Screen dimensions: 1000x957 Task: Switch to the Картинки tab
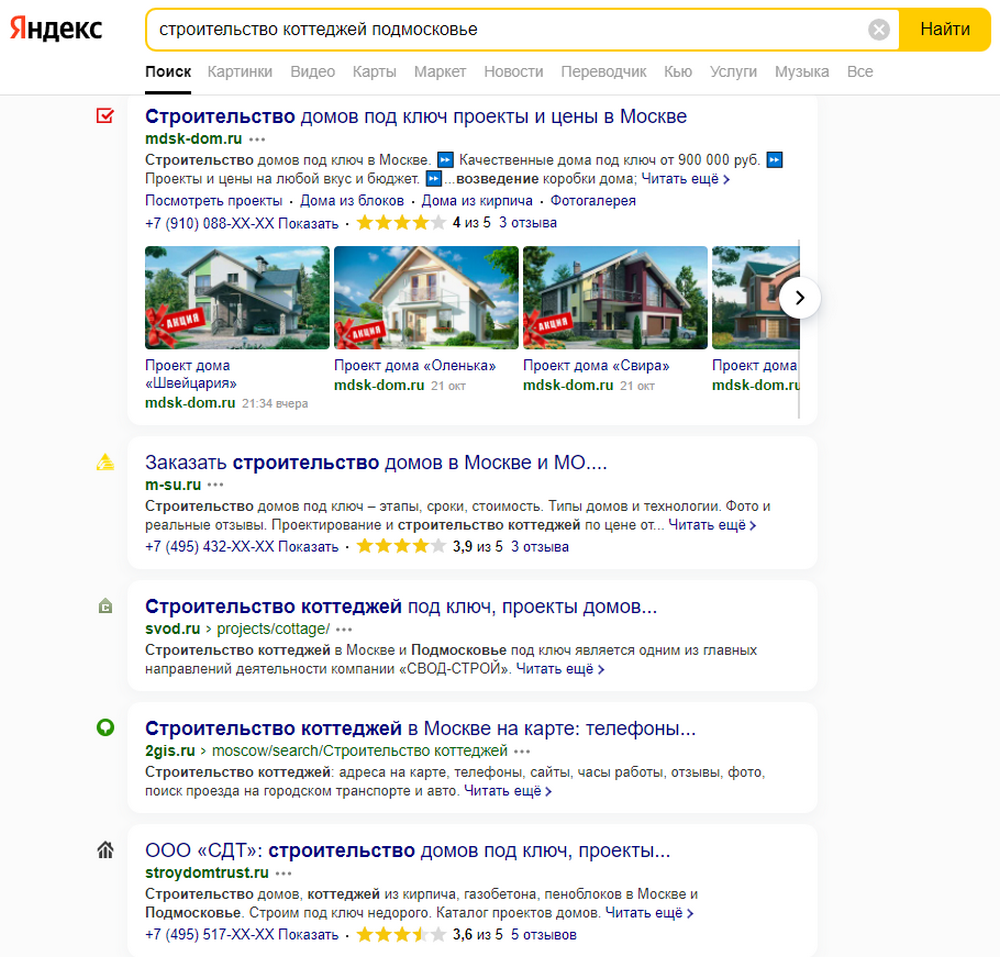[240, 71]
